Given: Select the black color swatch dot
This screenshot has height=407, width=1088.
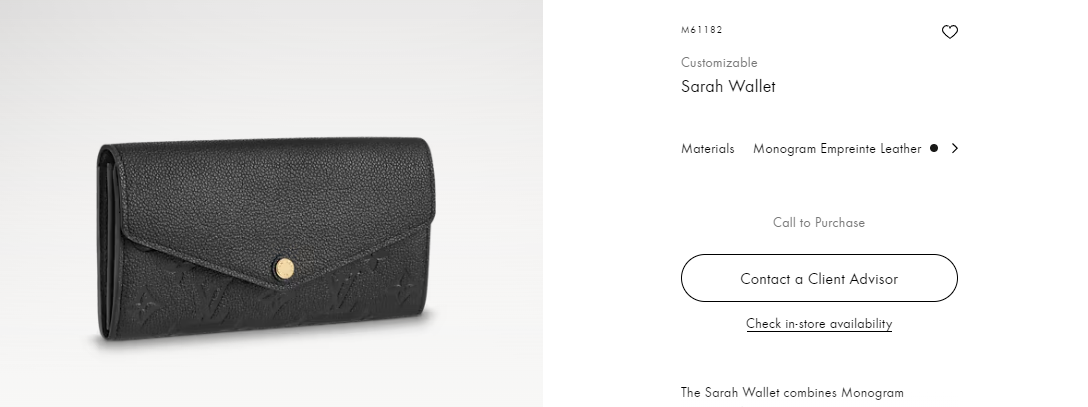Looking at the screenshot, I should click(934, 148).
